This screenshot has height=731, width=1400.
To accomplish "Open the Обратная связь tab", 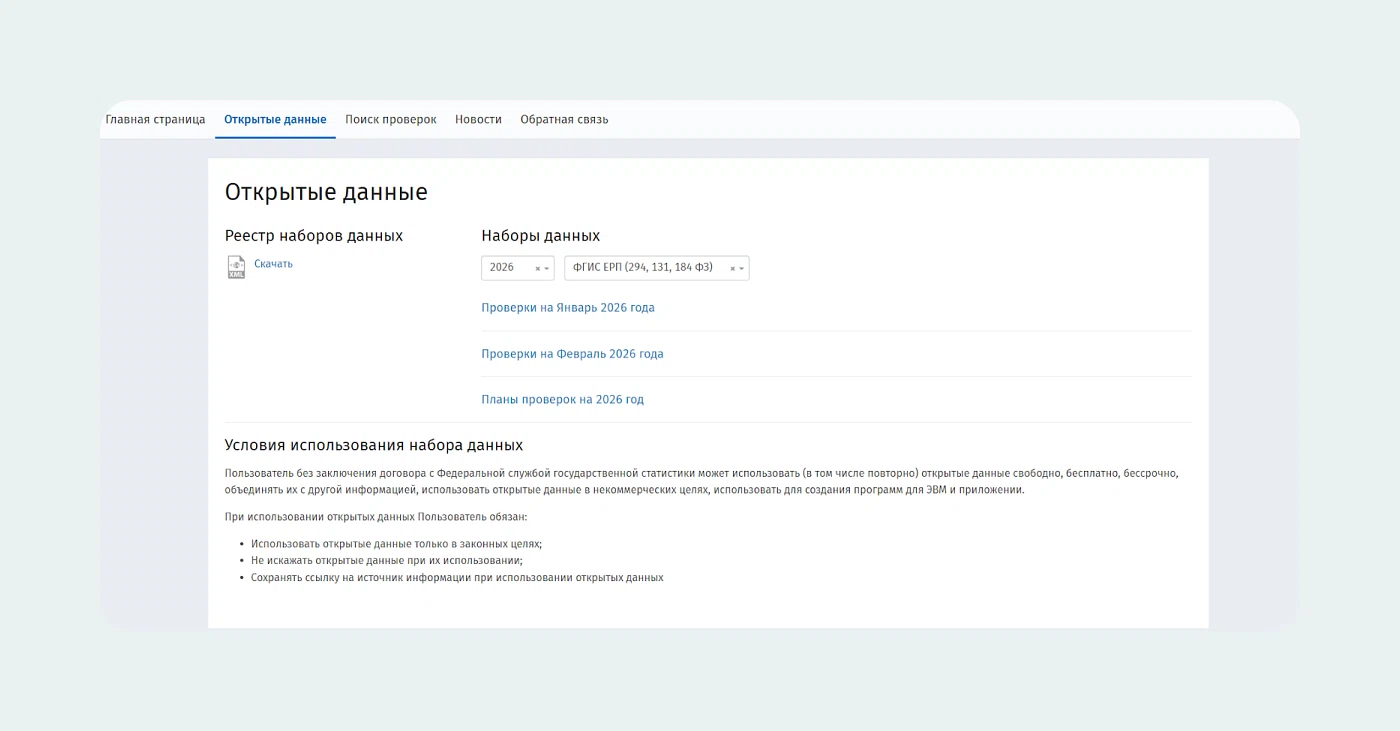I will click(564, 119).
